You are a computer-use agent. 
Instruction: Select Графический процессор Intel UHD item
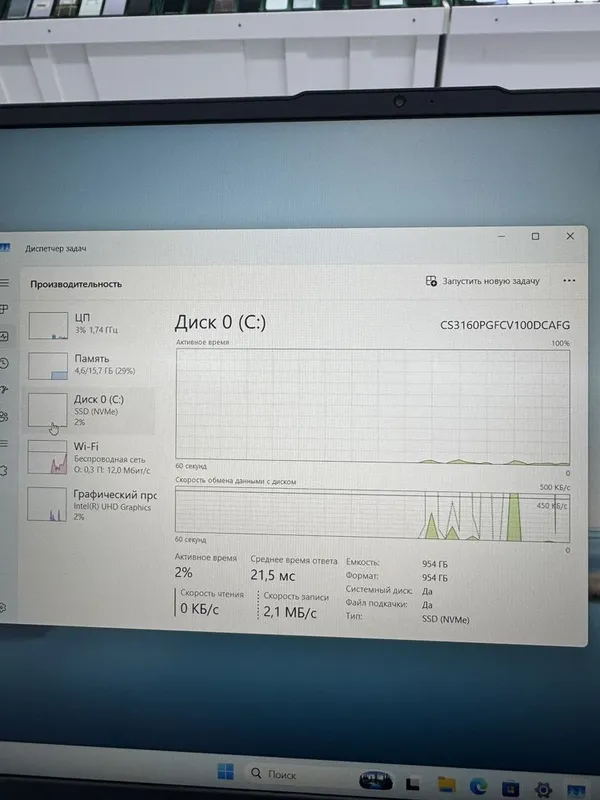(91, 504)
